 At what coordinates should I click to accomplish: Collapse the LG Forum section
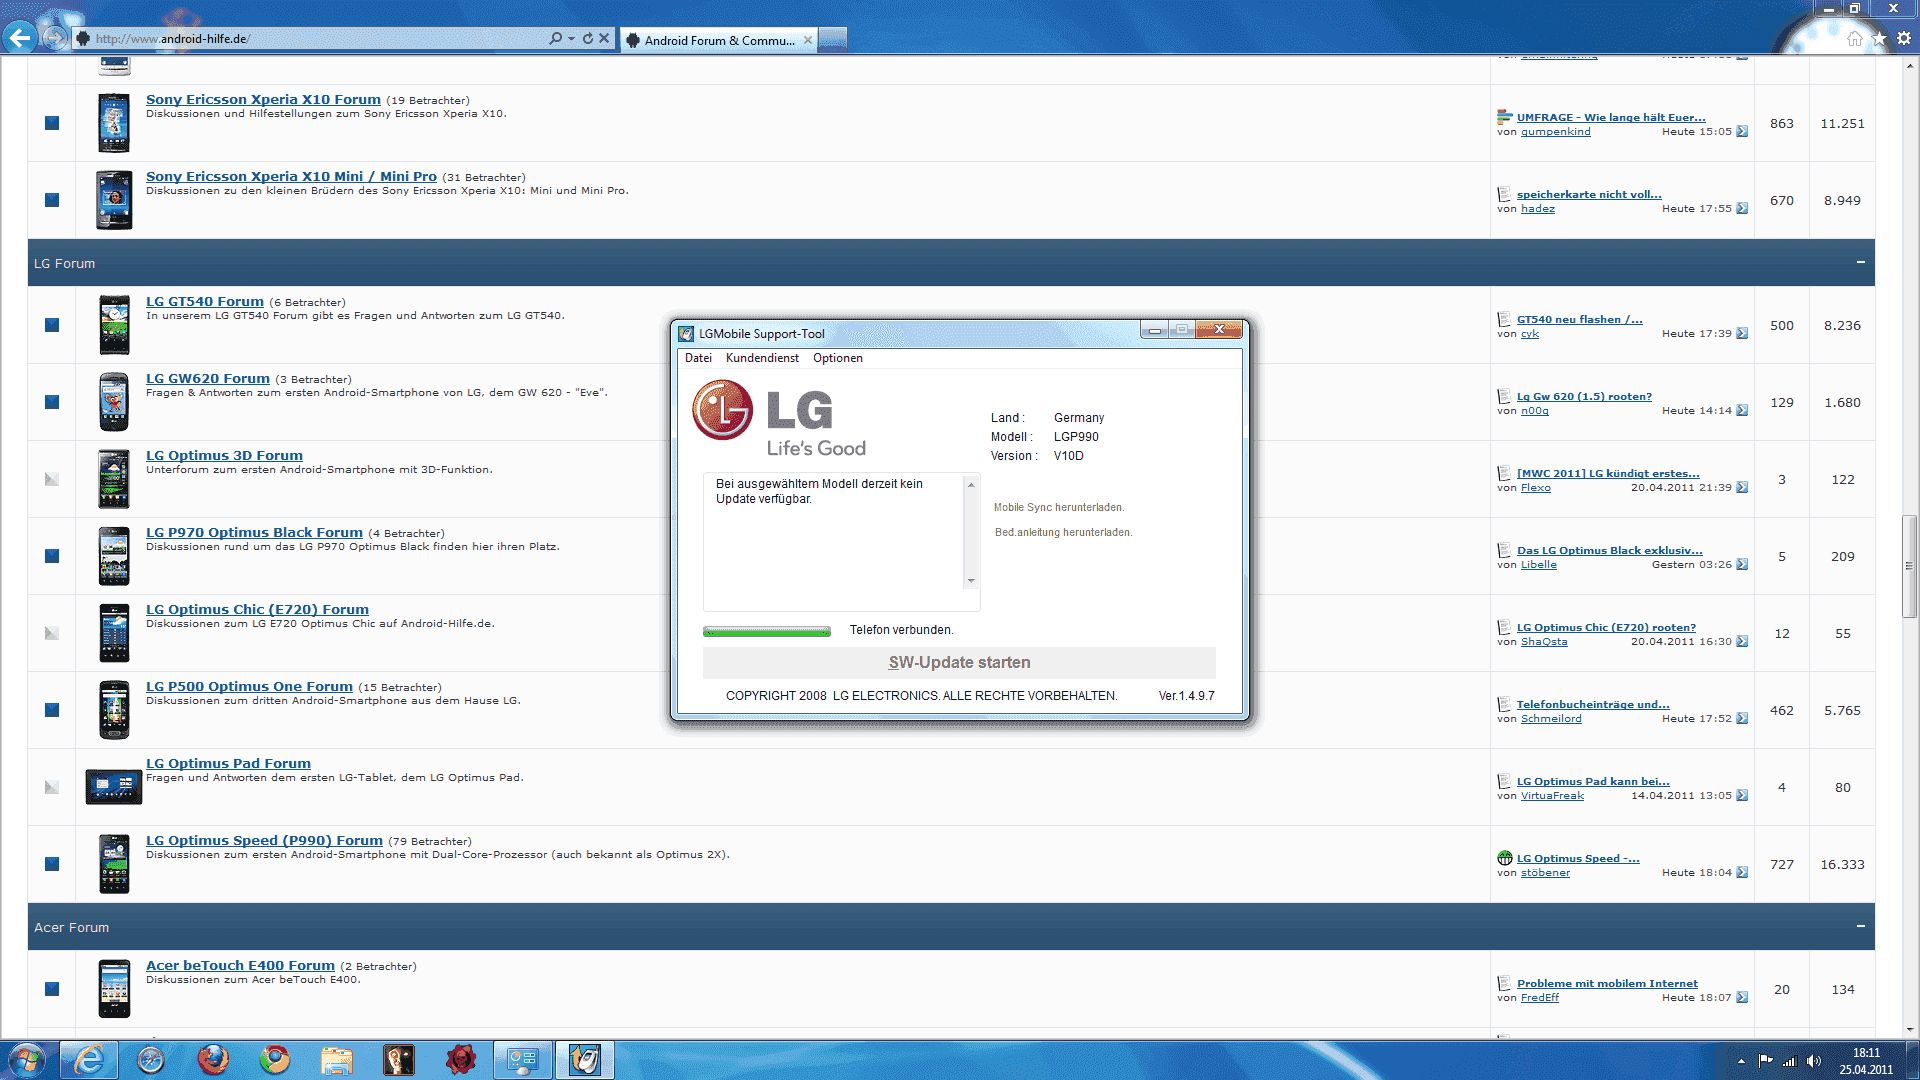point(1861,262)
